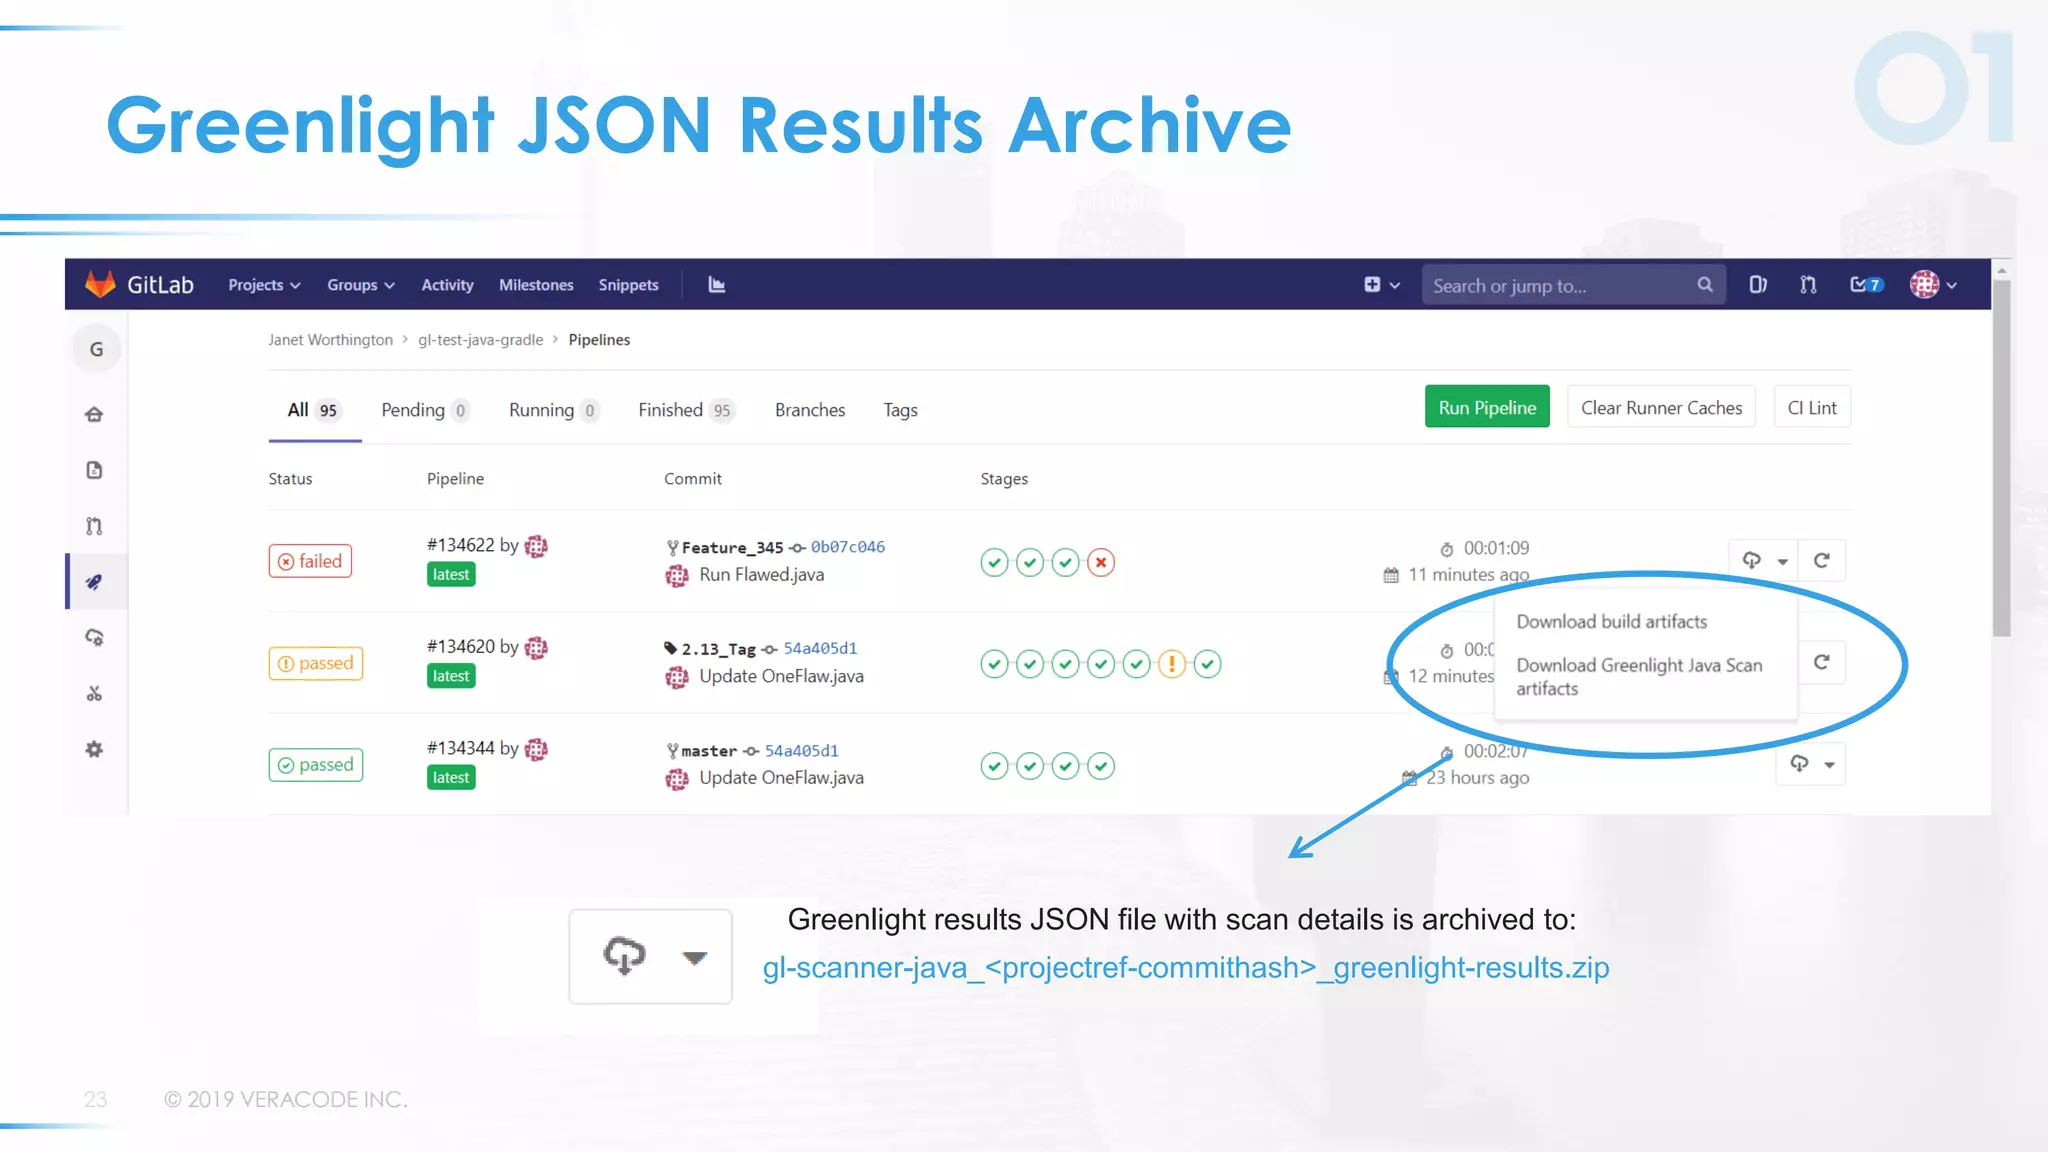Open sidebar merge requests icon
Image resolution: width=2048 pixels, height=1152 pixels.
point(94,526)
